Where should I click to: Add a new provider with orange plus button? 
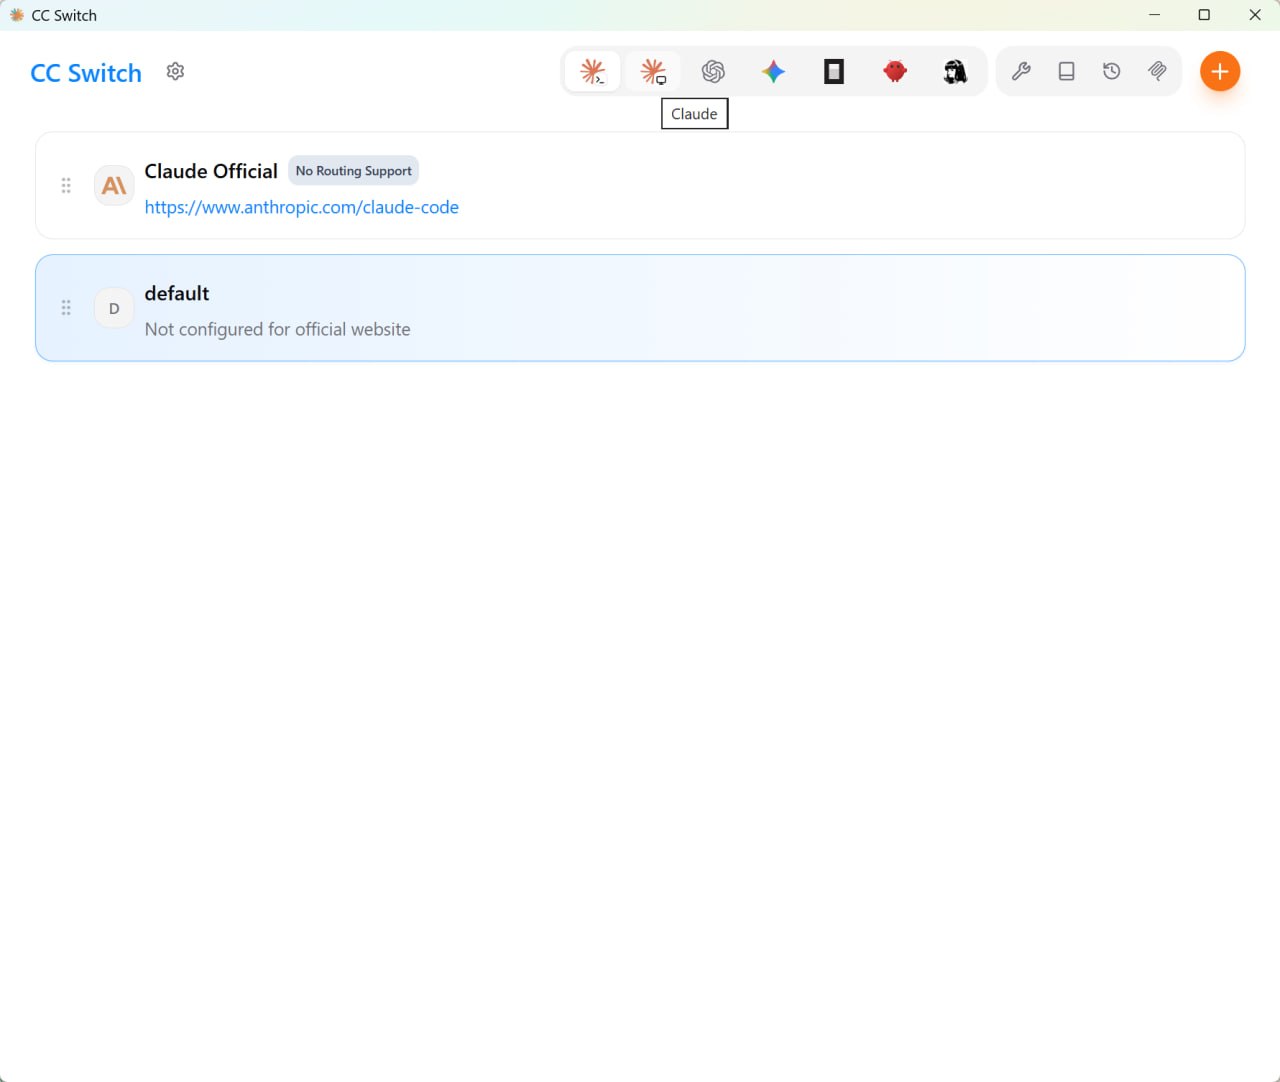click(1220, 72)
